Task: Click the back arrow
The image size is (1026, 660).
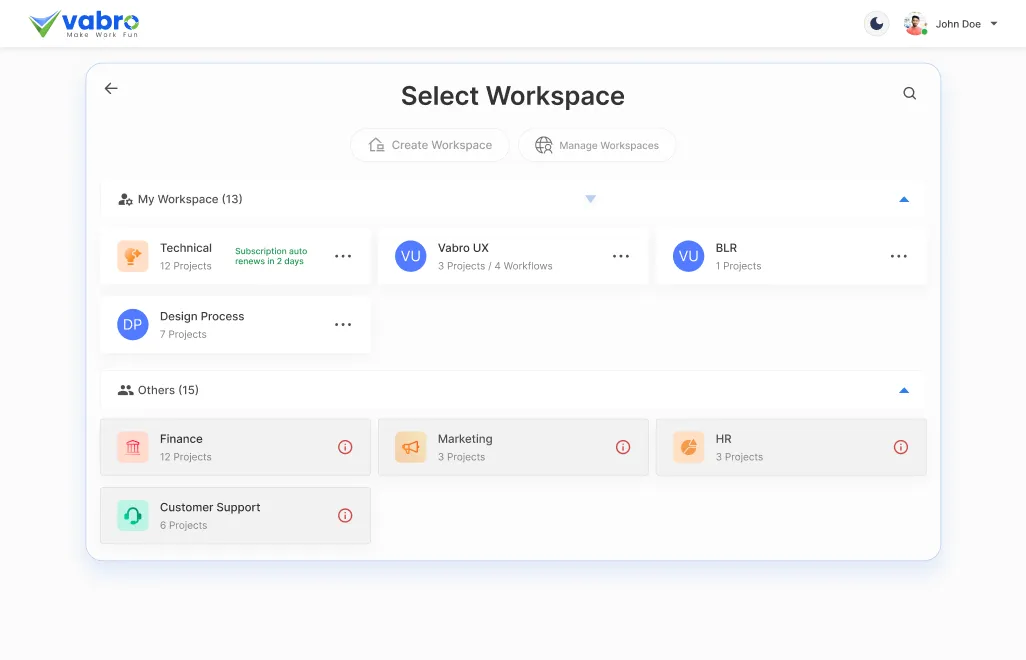Action: [x=110, y=88]
